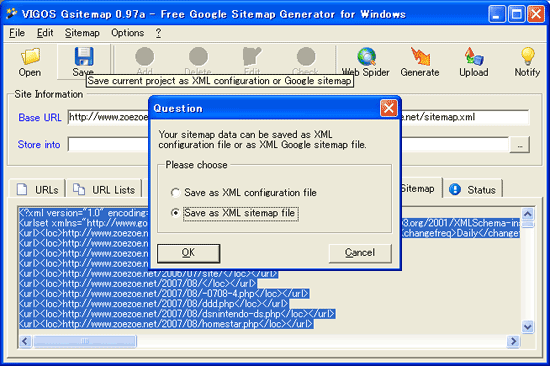Close the Question dialog with X
Viewport: 550px width, 366px height.
click(x=389, y=108)
